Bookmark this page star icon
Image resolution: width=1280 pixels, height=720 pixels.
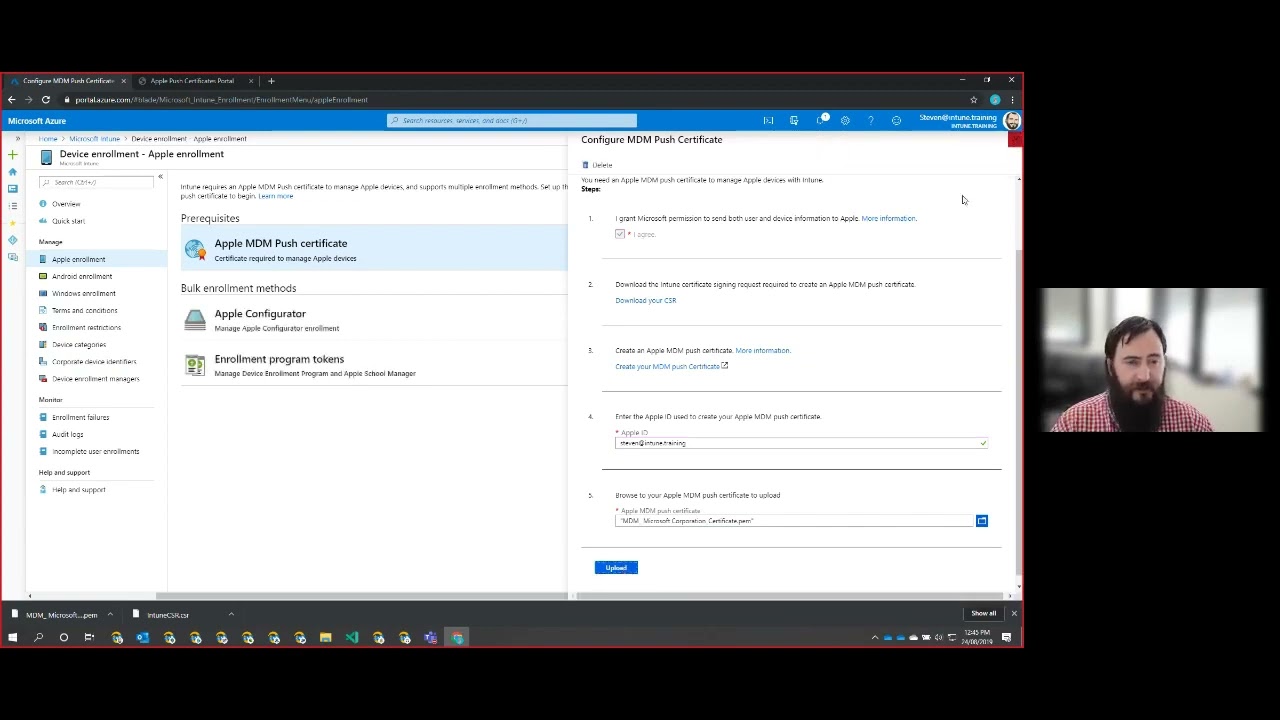(973, 100)
